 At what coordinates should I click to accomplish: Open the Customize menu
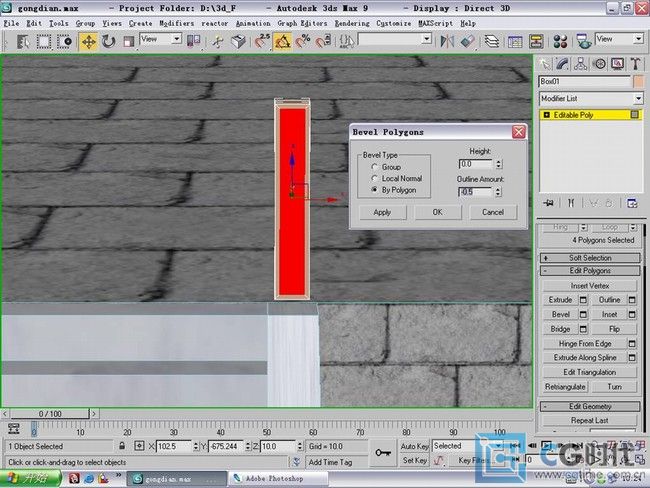(393, 24)
